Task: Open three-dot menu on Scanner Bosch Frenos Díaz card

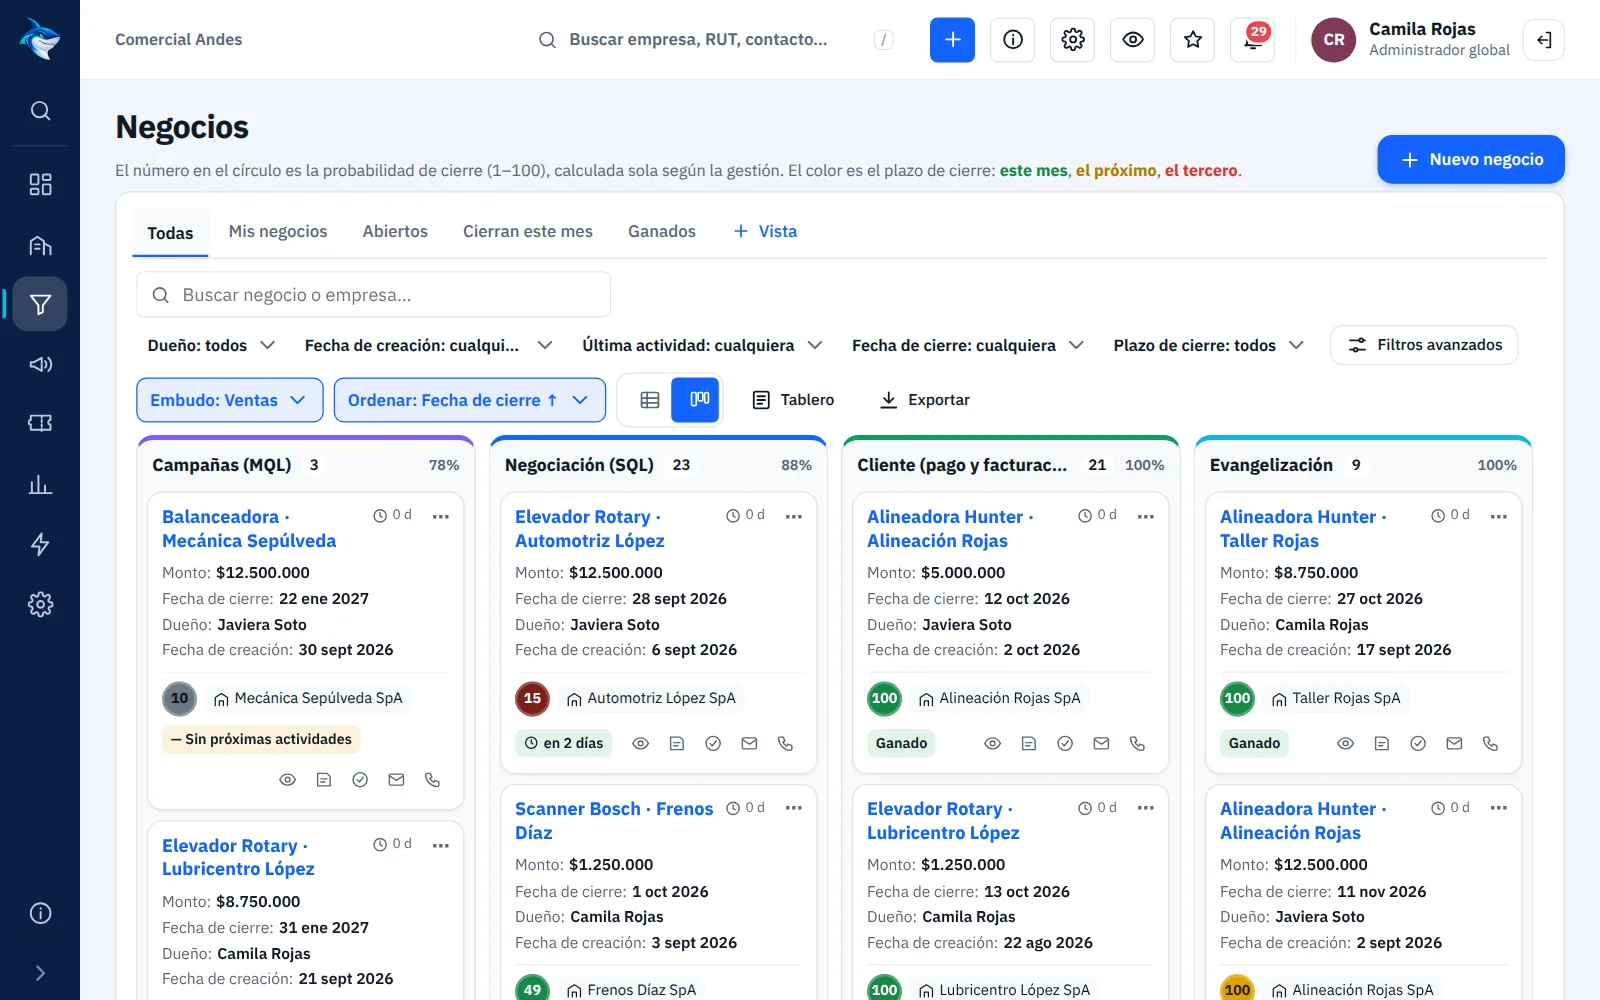Action: click(794, 808)
